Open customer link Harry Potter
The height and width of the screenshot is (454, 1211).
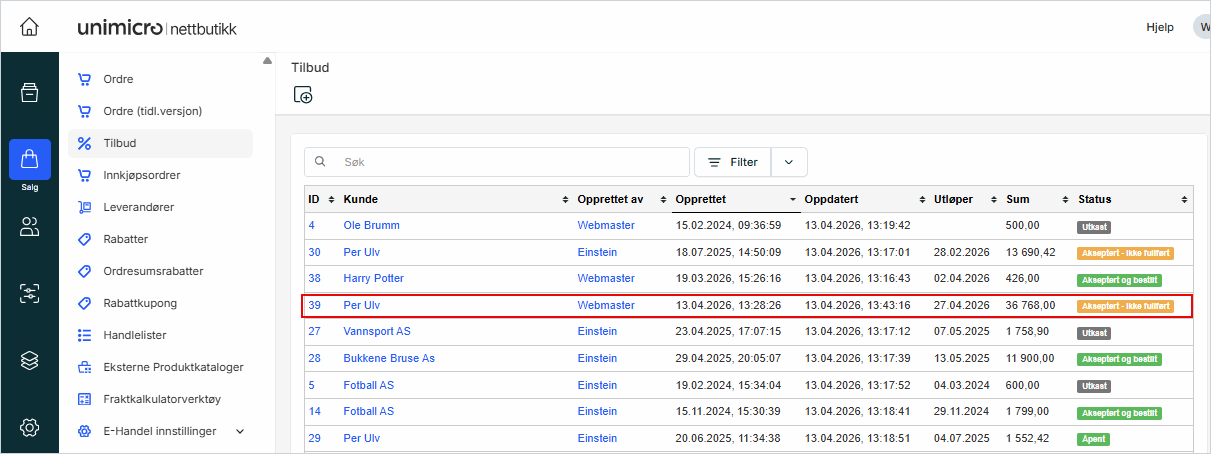coord(373,278)
